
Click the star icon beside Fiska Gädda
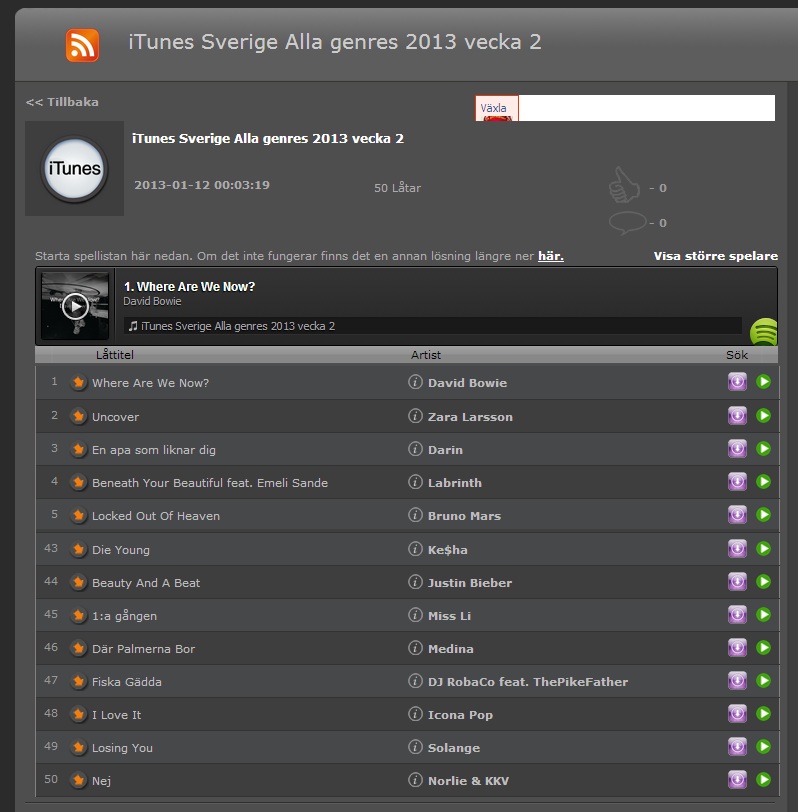tap(79, 681)
